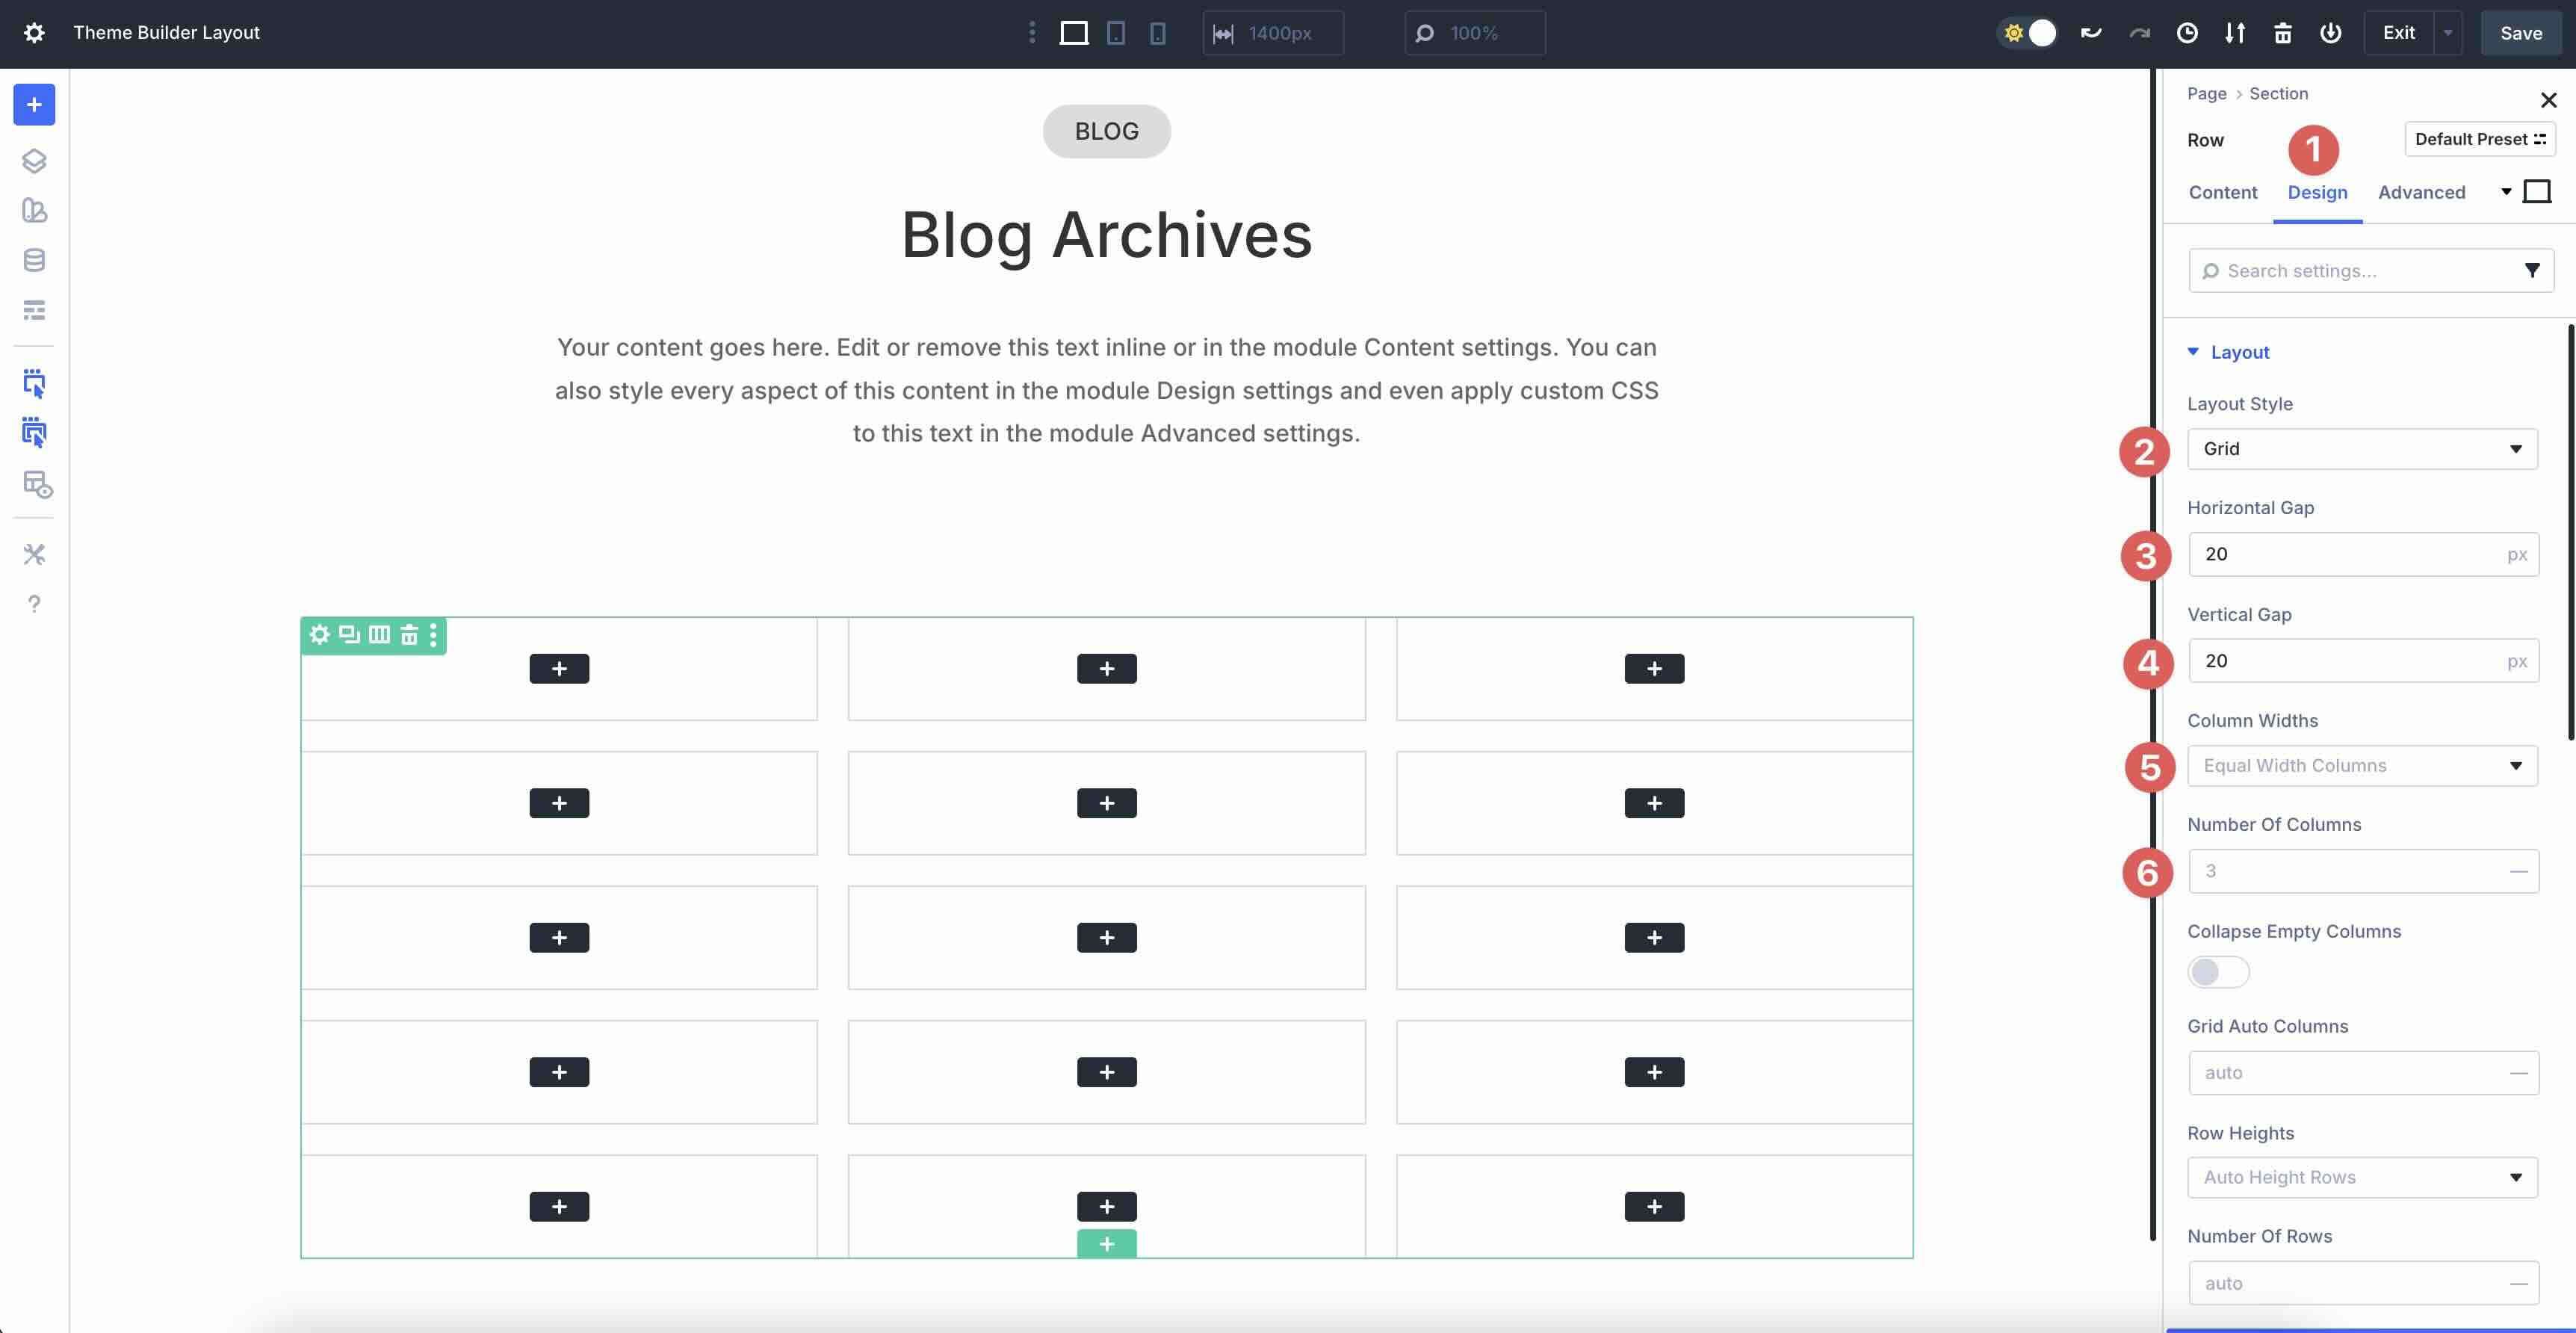Open the Row Heights dropdown
The height and width of the screenshot is (1333, 2576).
click(x=2362, y=1177)
